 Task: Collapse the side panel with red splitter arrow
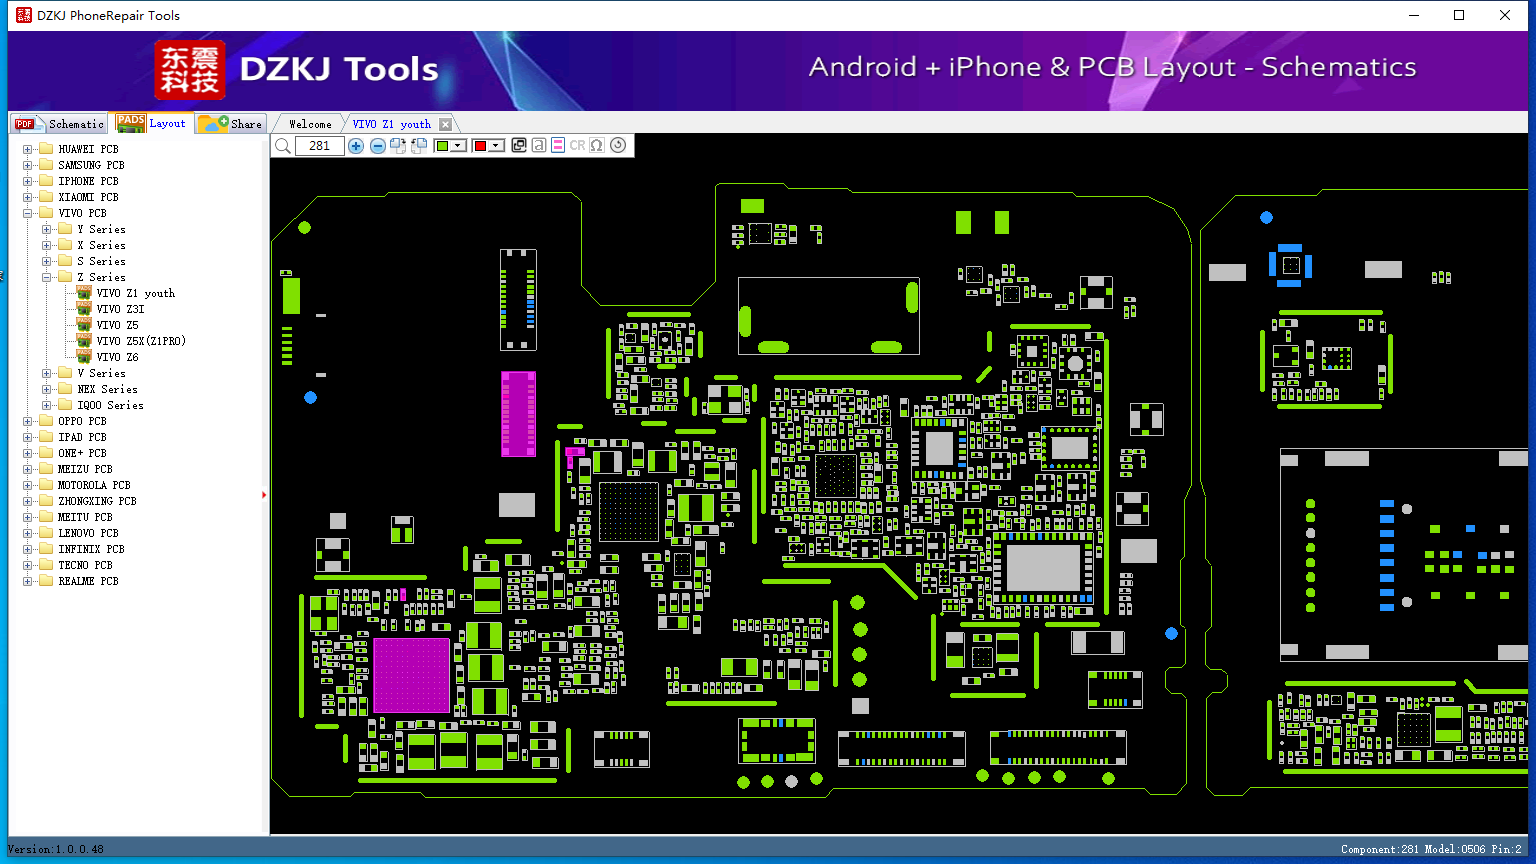[x=264, y=494]
